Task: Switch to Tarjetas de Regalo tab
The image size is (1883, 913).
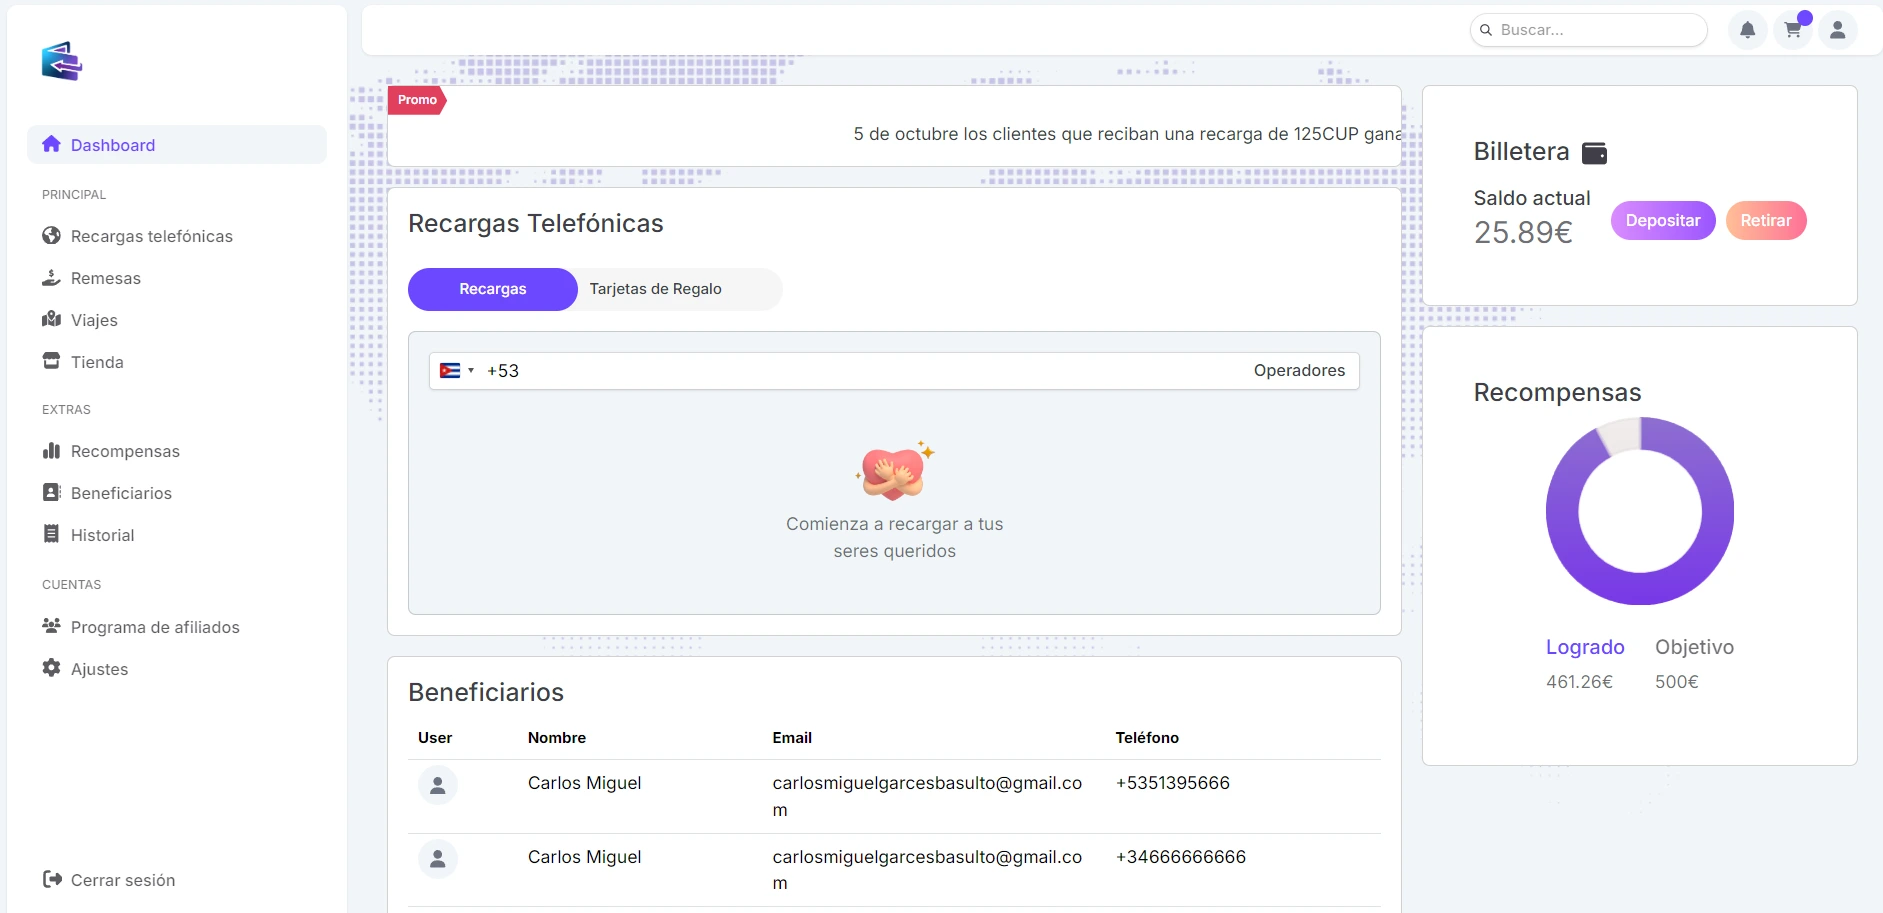Action: (x=656, y=289)
